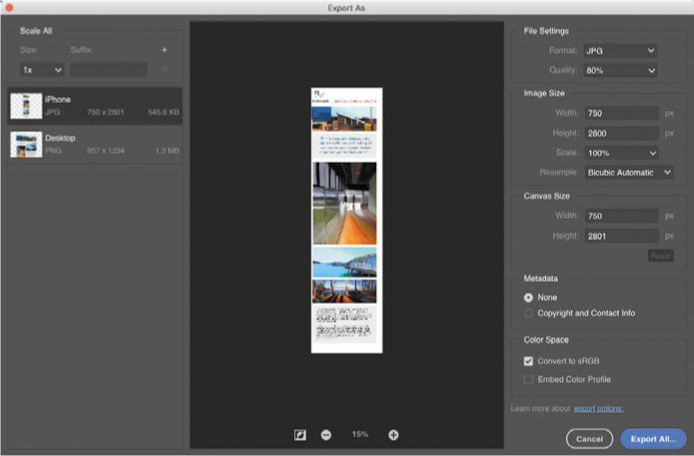Screen dimensions: 694x456
Task: Click the Export All button
Action: [x=652, y=438]
